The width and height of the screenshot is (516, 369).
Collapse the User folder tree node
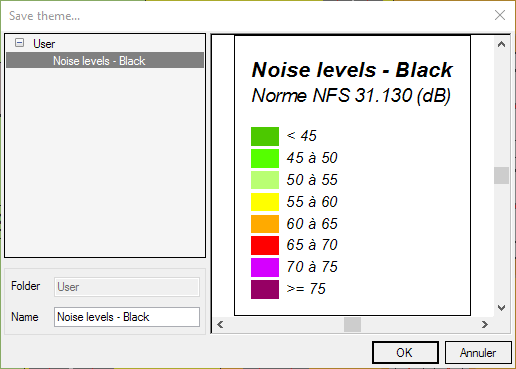pyautogui.click(x=19, y=43)
